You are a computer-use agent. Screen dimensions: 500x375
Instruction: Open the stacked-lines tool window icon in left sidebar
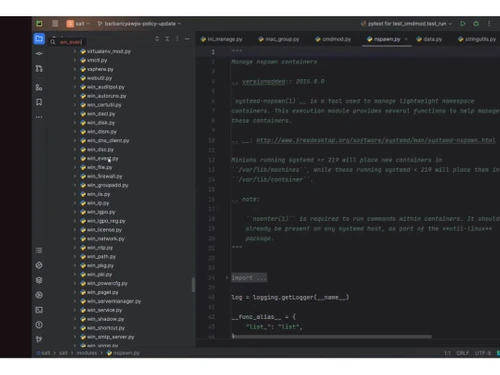point(39,250)
